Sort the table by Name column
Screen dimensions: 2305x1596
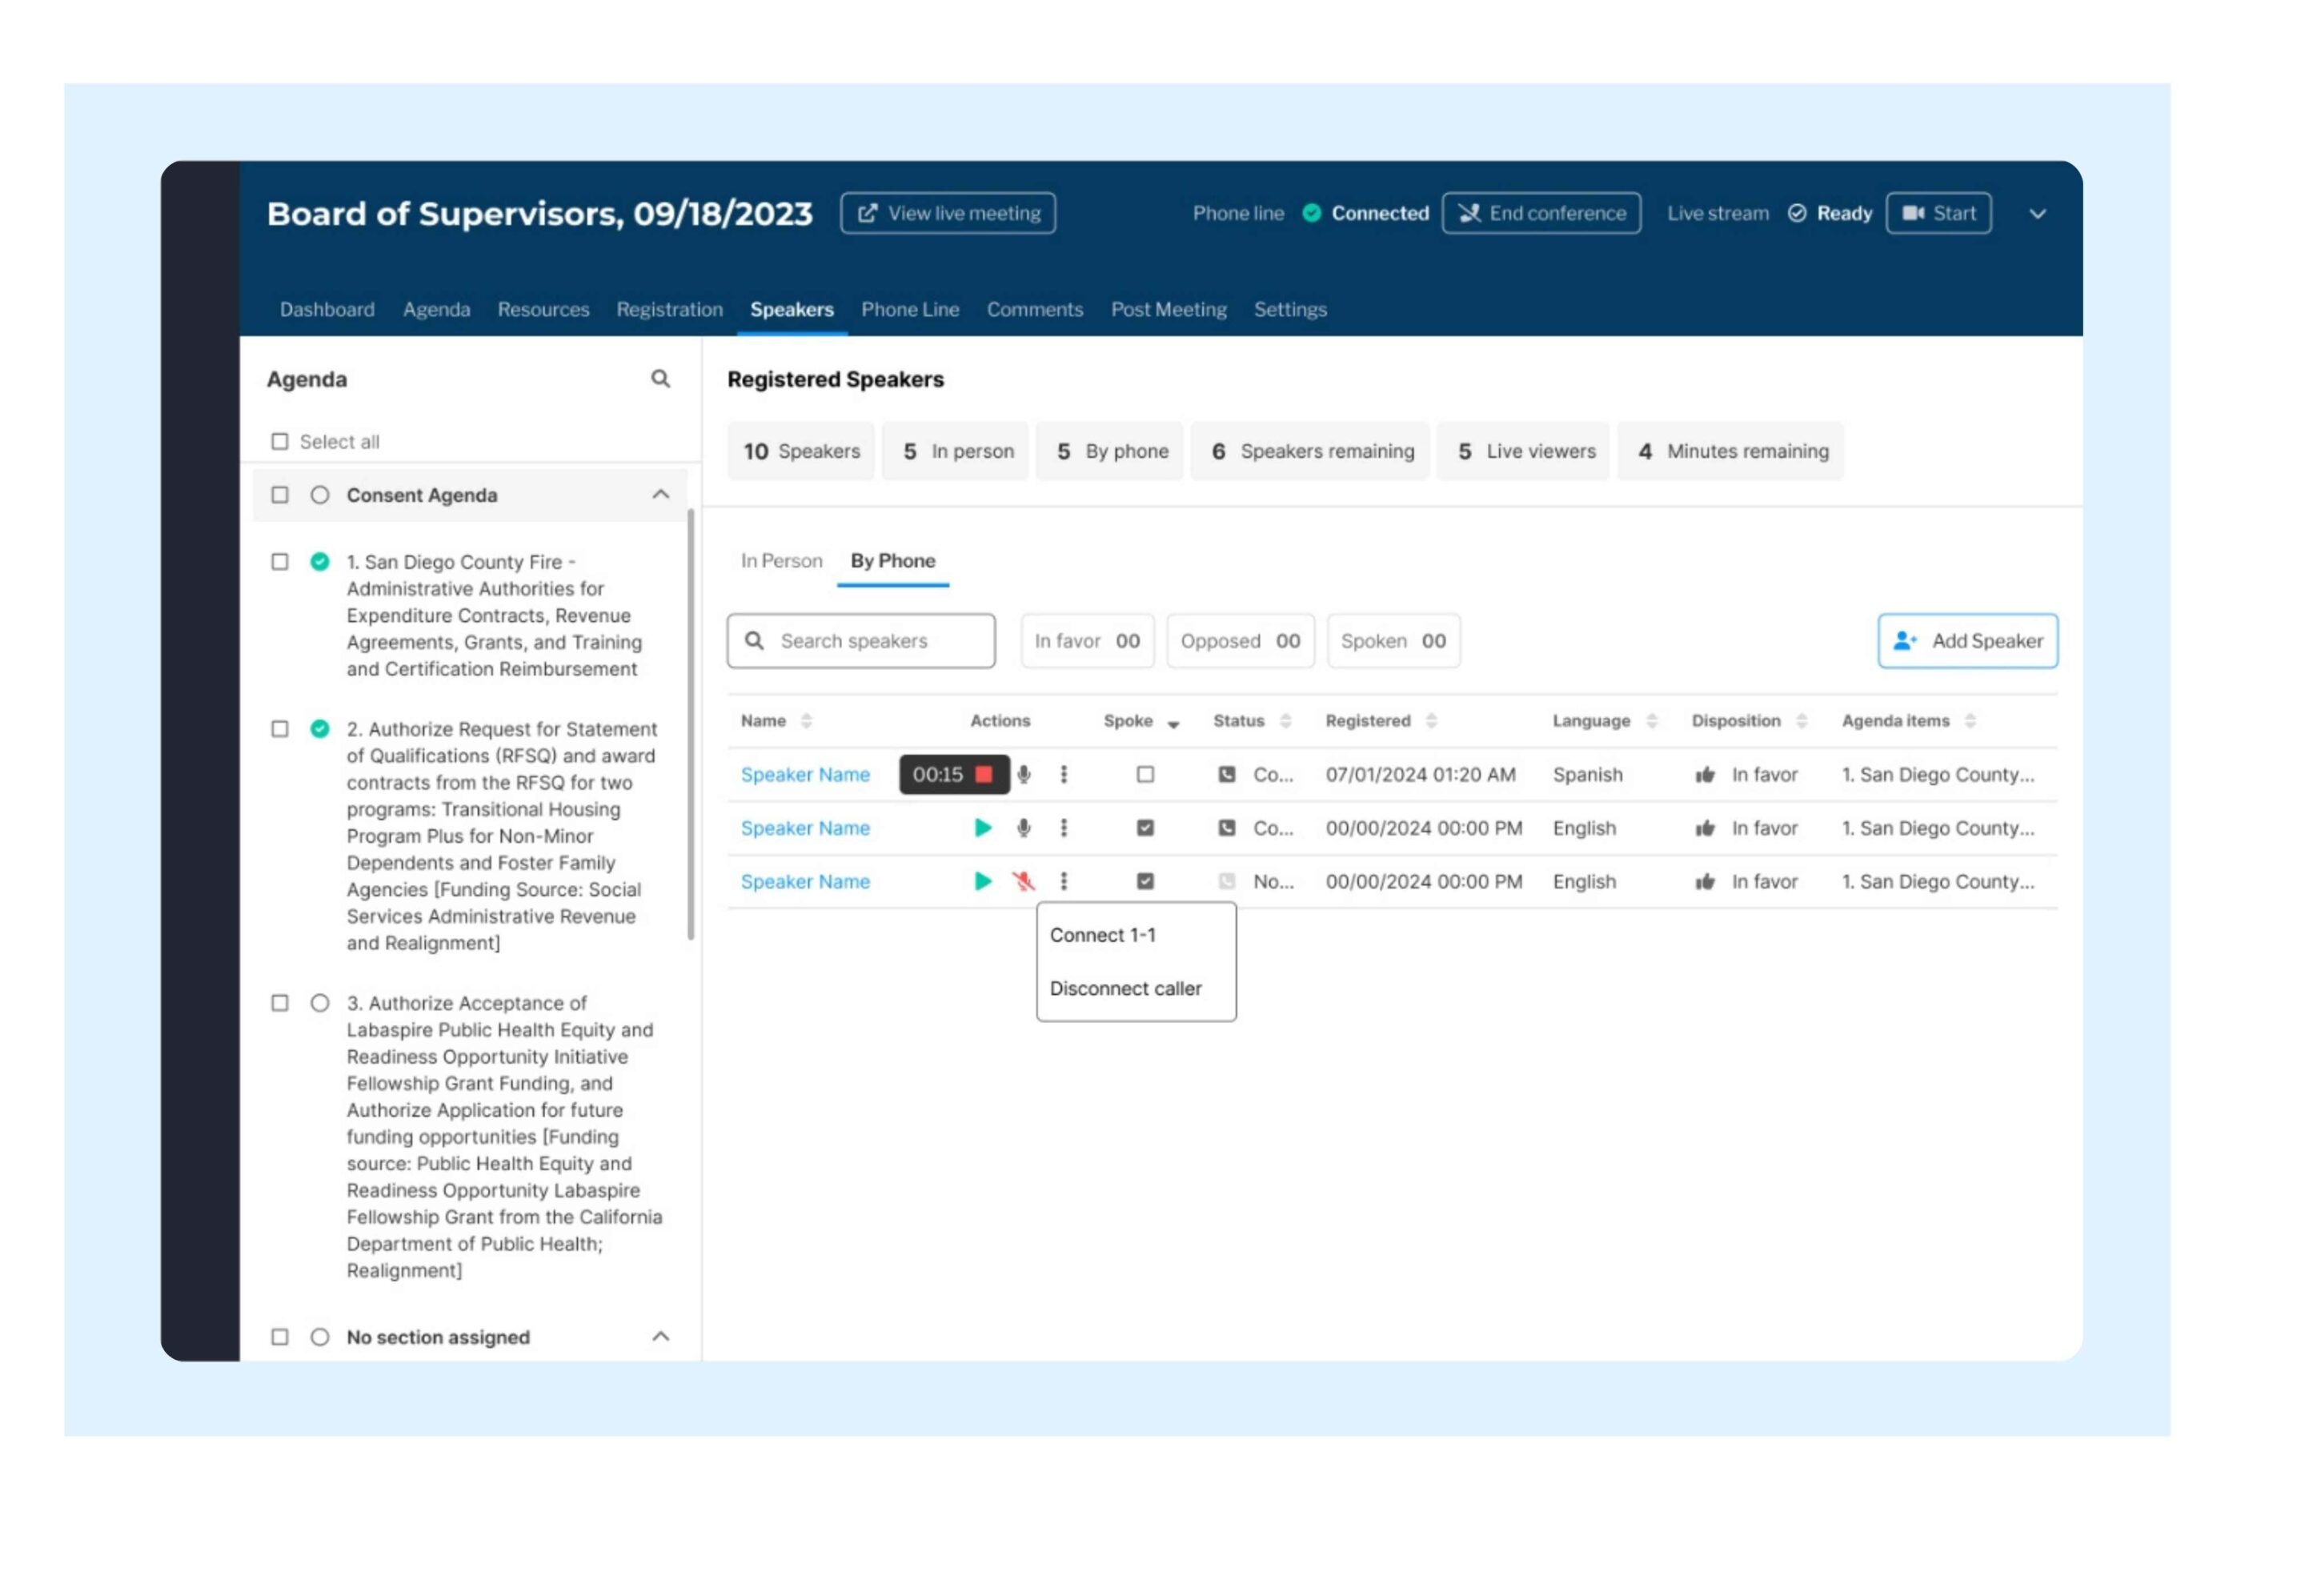pos(806,721)
